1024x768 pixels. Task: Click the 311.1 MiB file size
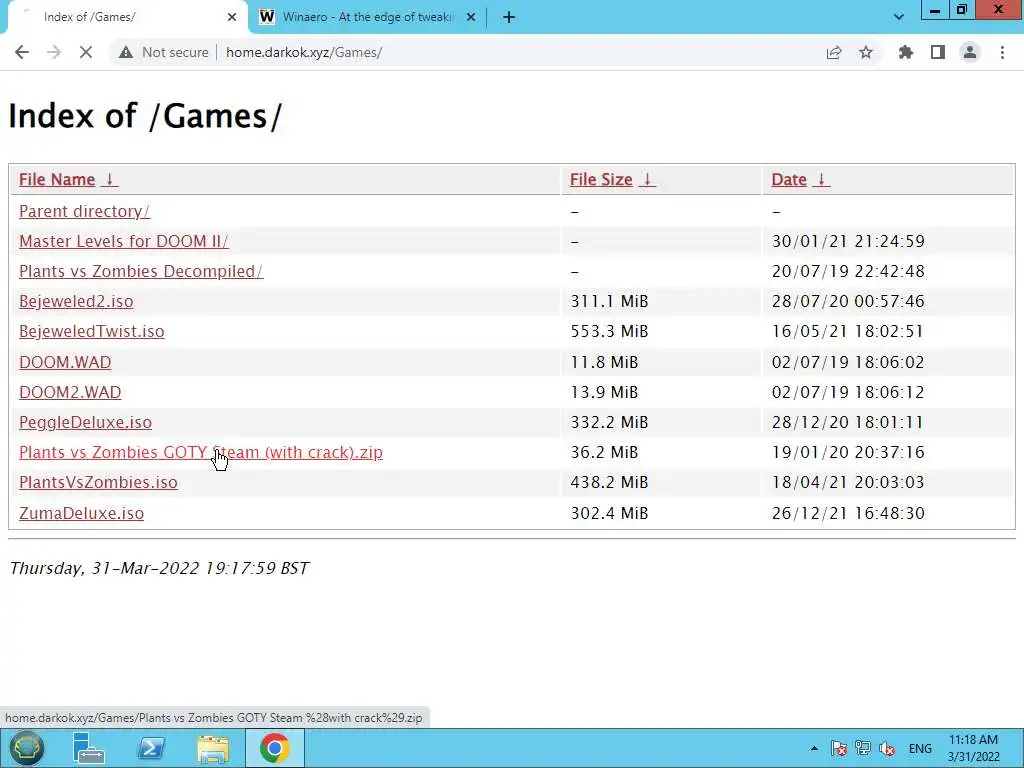point(609,301)
